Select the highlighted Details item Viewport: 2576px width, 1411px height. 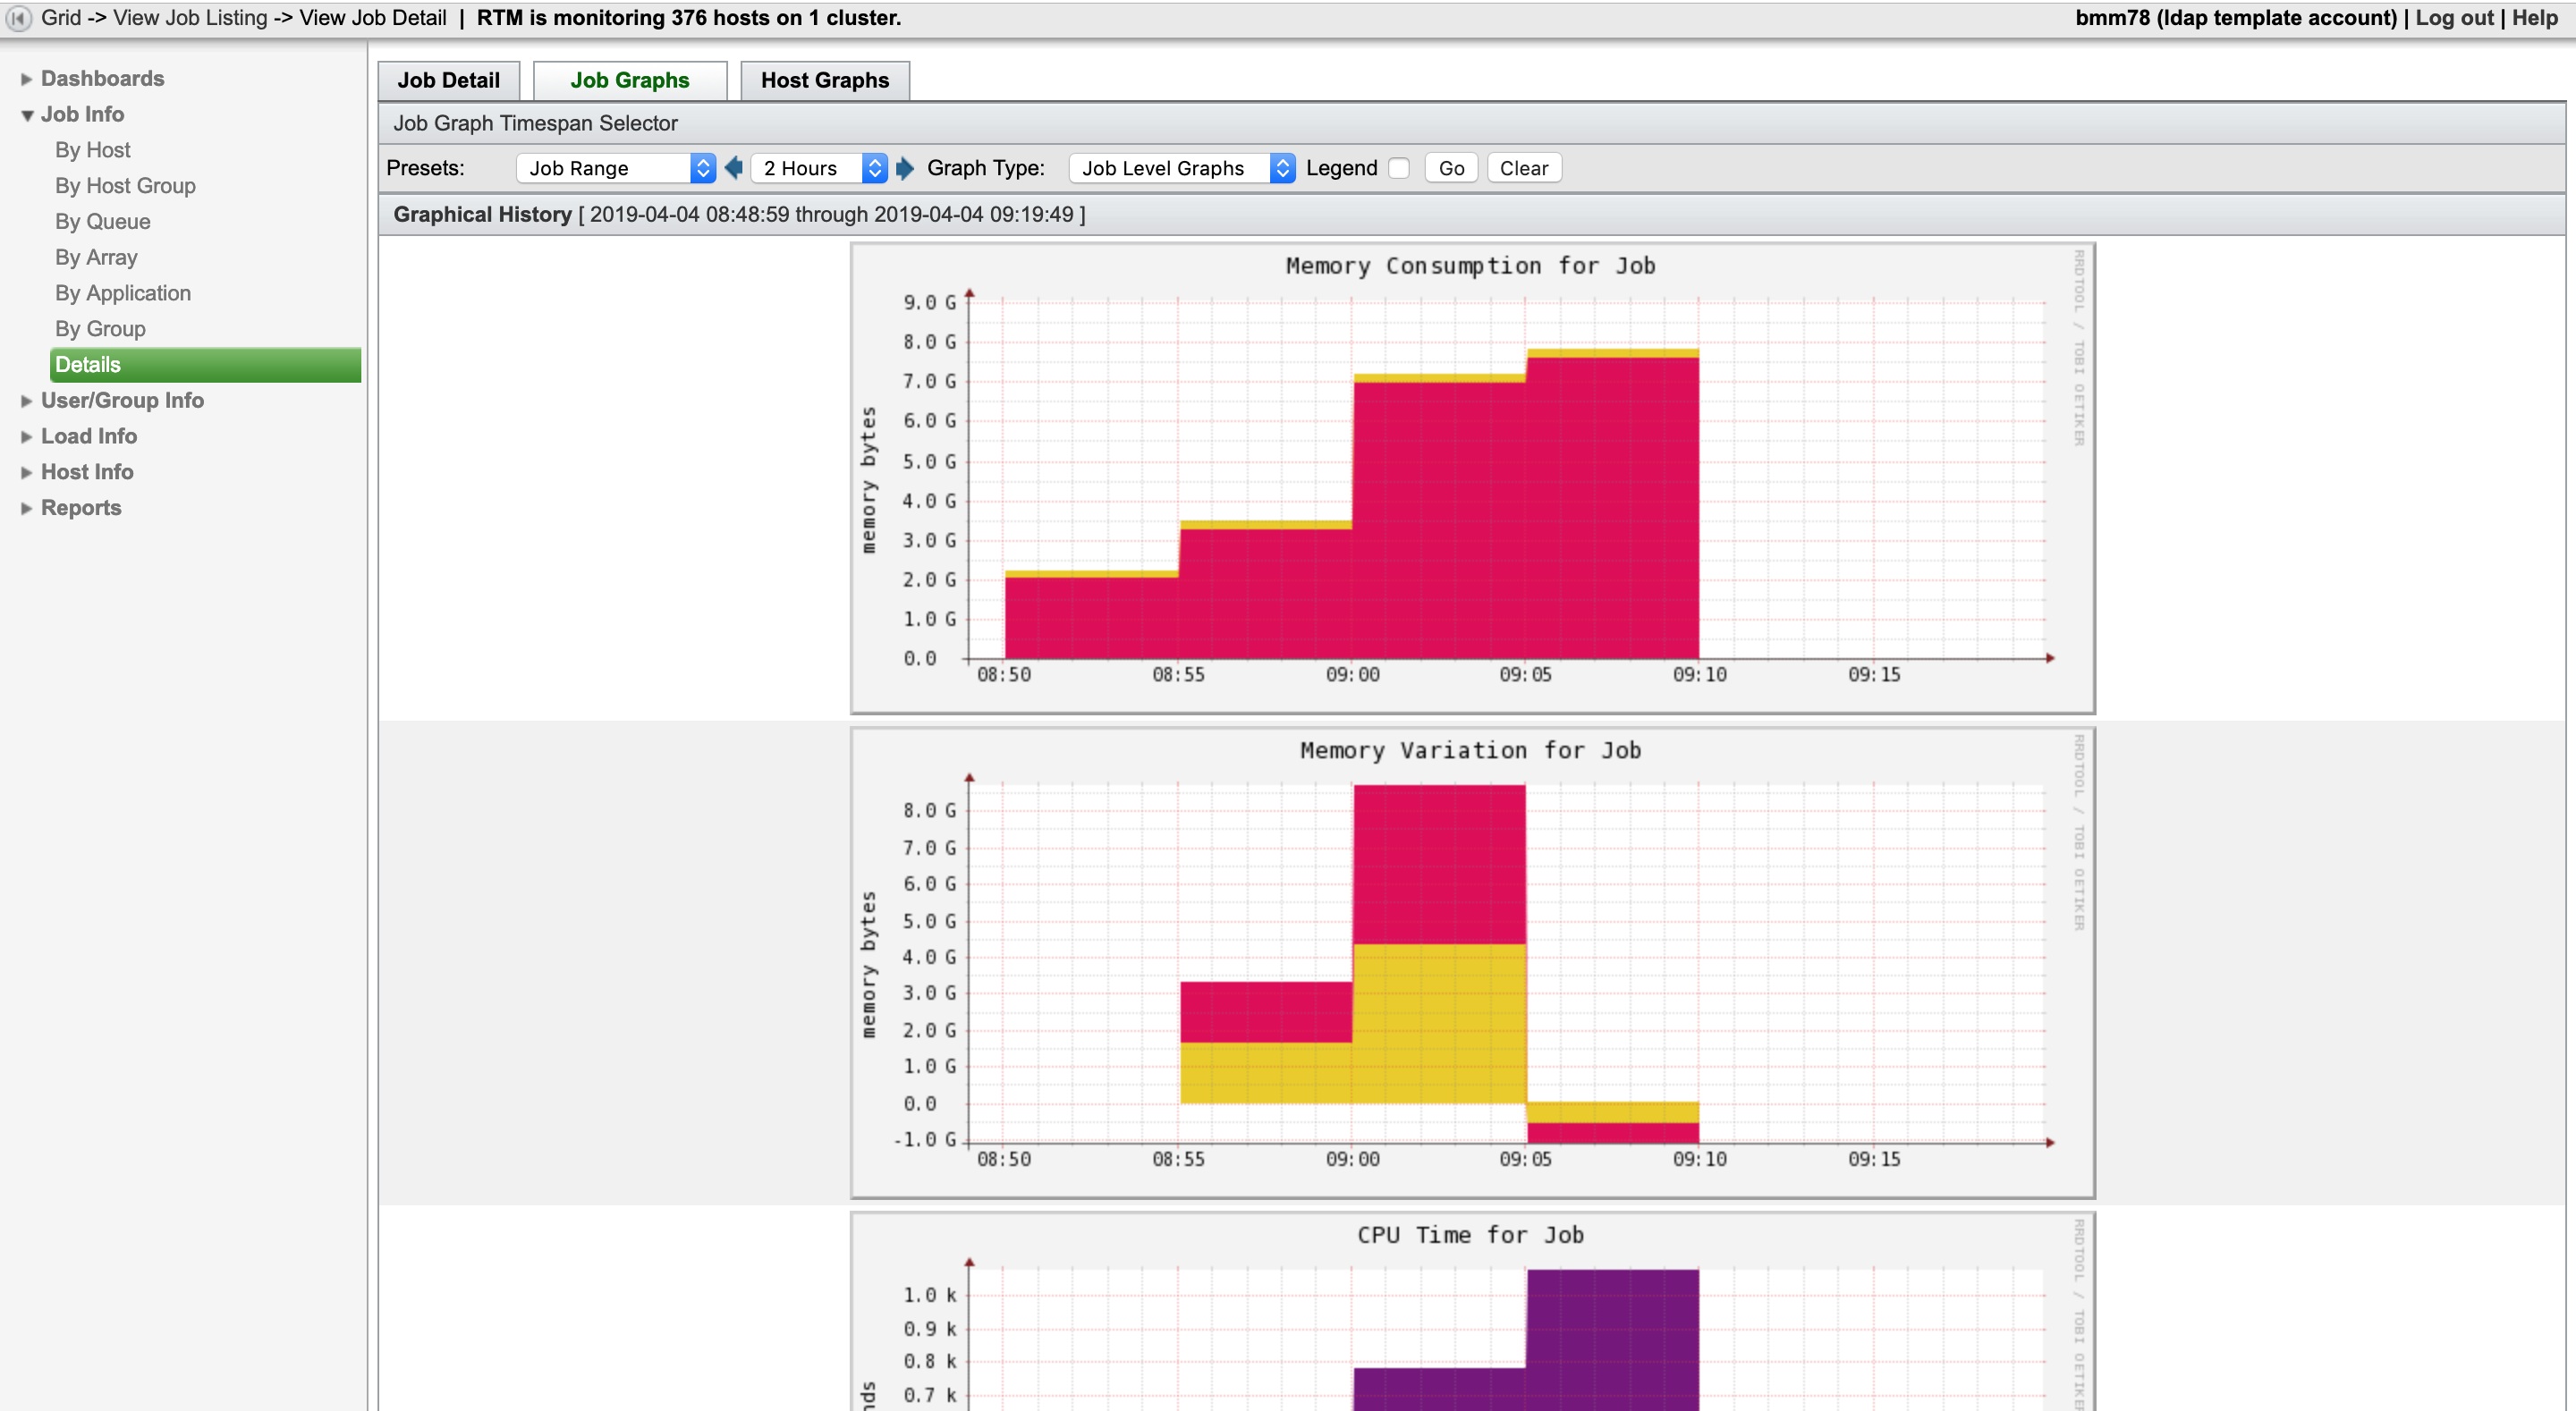[x=205, y=365]
